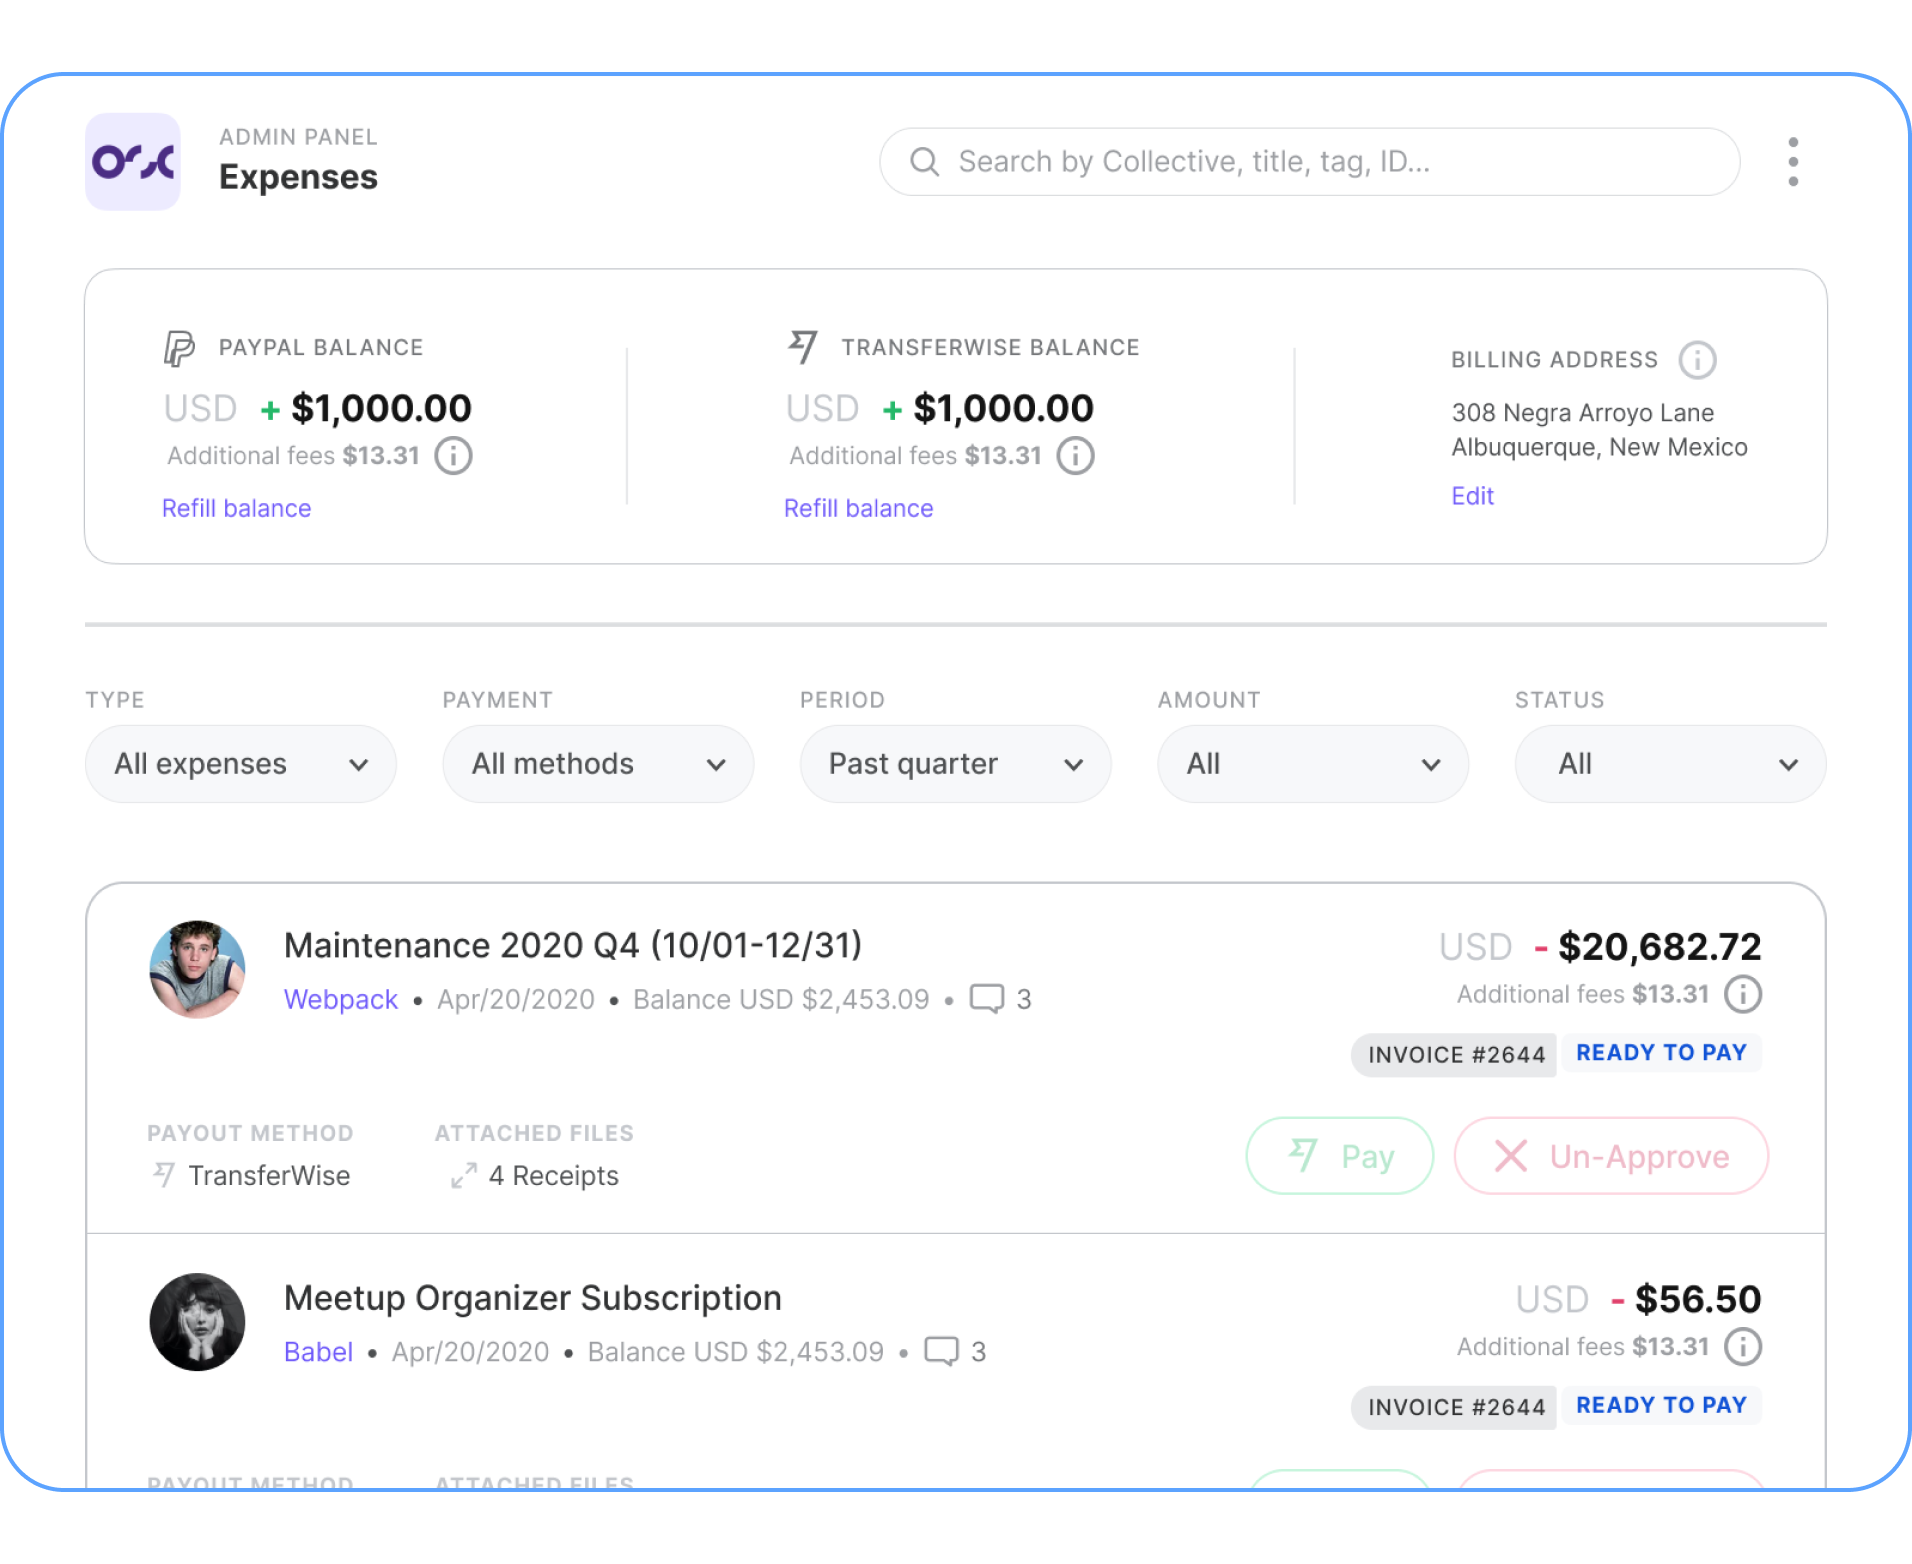
Task: Open the PayPal balance info tooltip
Action: 453,455
